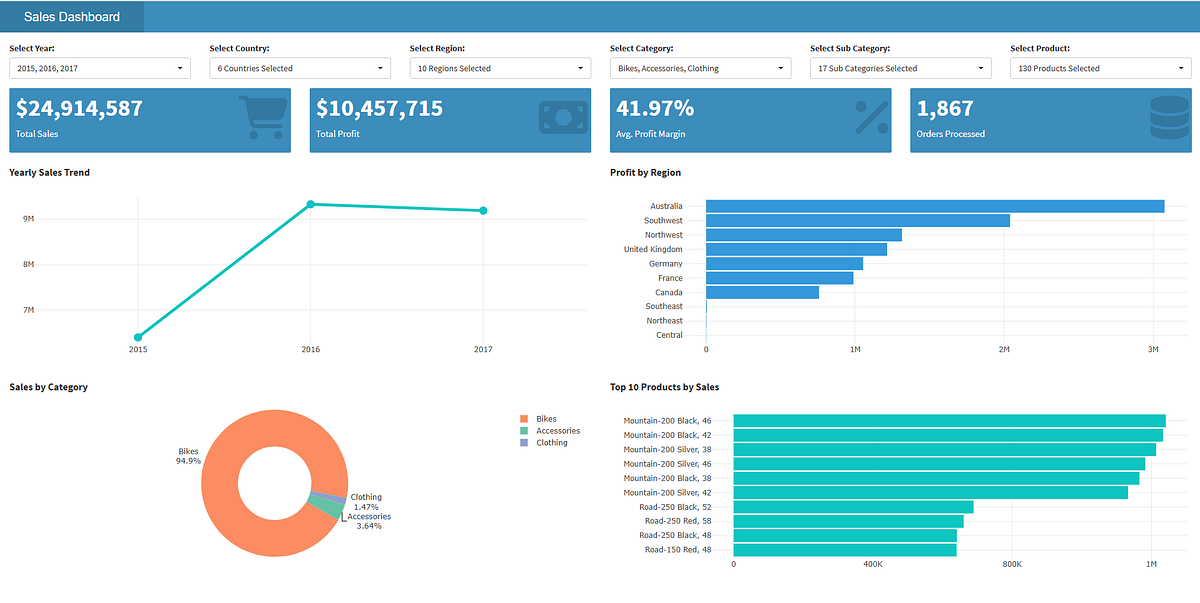
Task: Toggle the Clothing legend color swatch
Action: click(x=524, y=443)
